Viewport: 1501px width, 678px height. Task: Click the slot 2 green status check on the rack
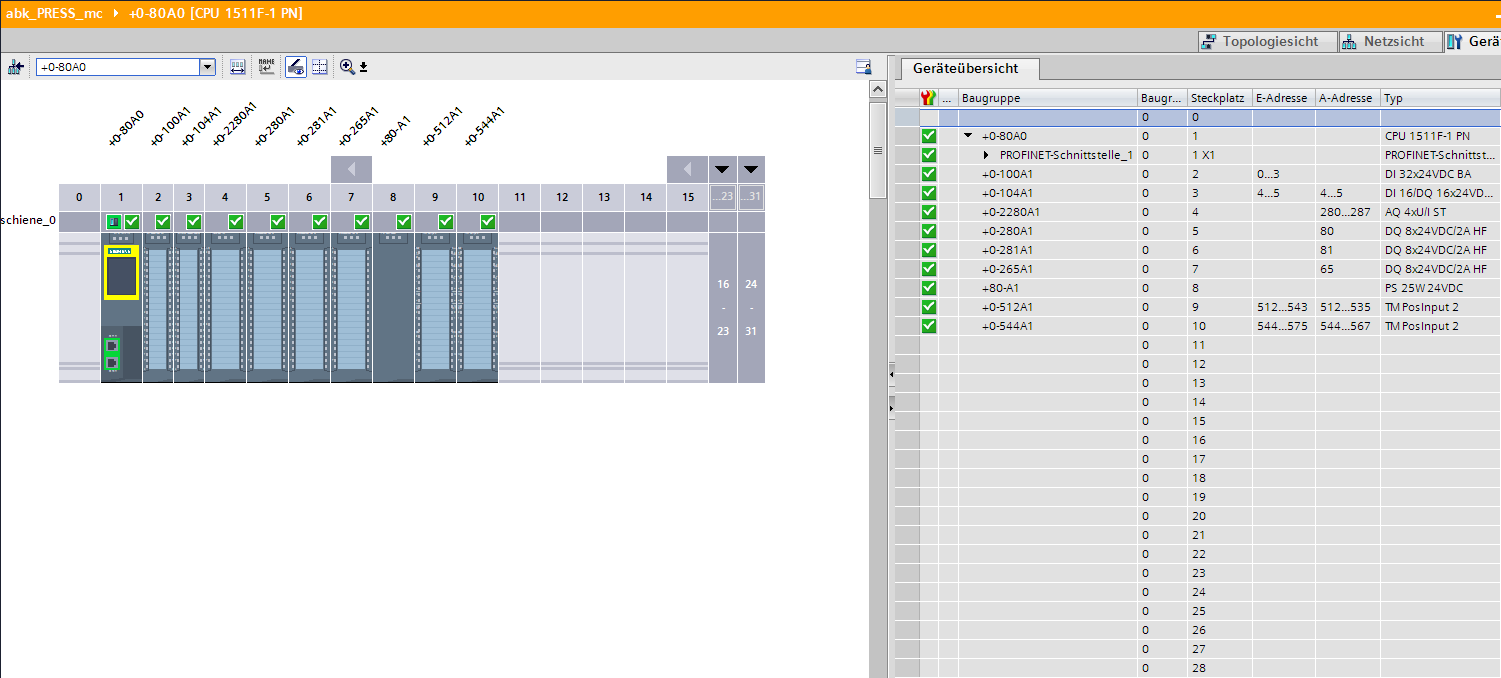point(163,222)
